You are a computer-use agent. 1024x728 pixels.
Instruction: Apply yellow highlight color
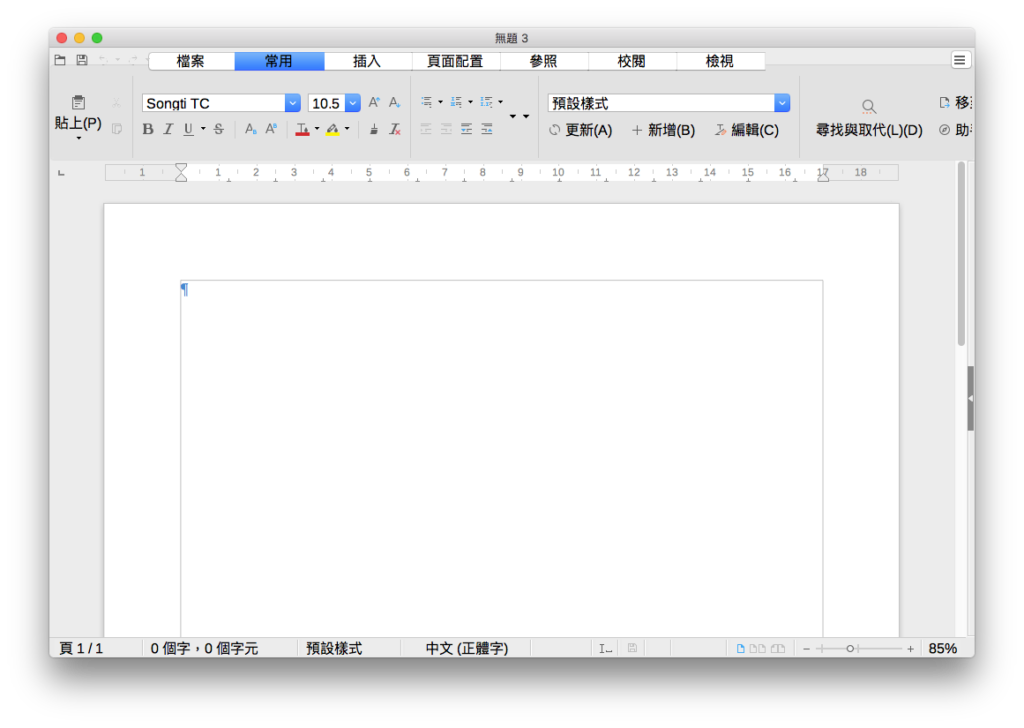click(x=332, y=129)
